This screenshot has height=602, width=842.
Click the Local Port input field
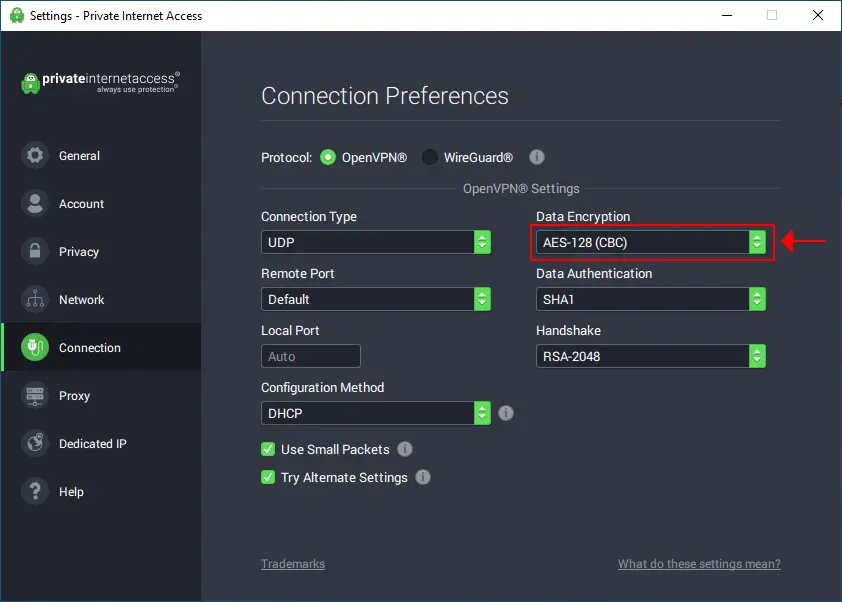pyautogui.click(x=311, y=356)
